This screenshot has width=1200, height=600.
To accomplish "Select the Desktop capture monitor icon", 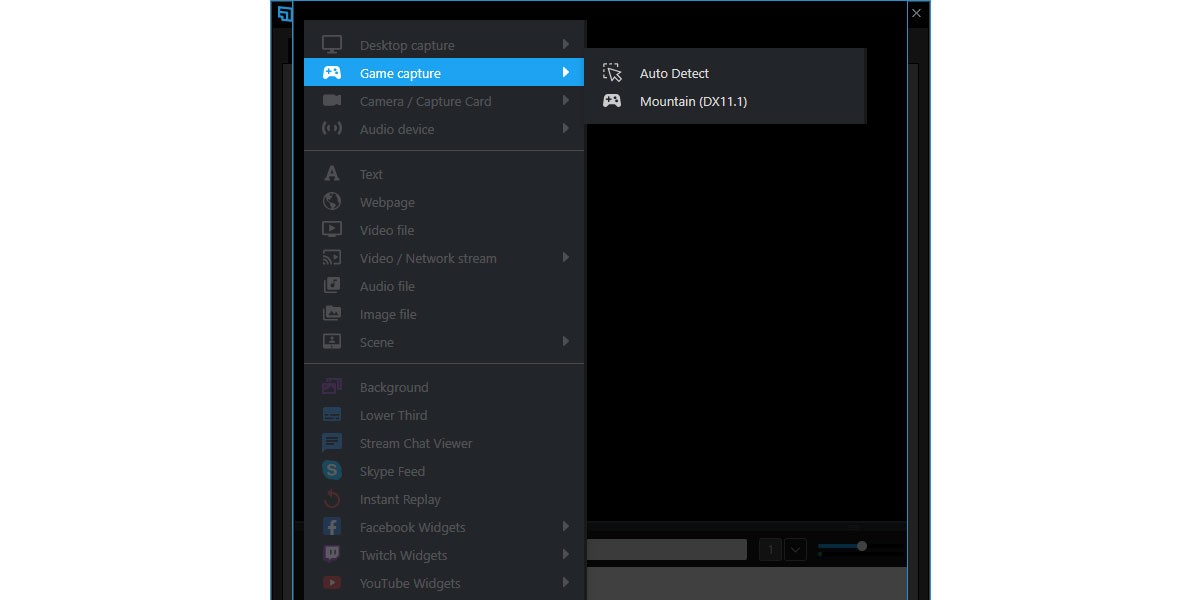I will (x=331, y=44).
